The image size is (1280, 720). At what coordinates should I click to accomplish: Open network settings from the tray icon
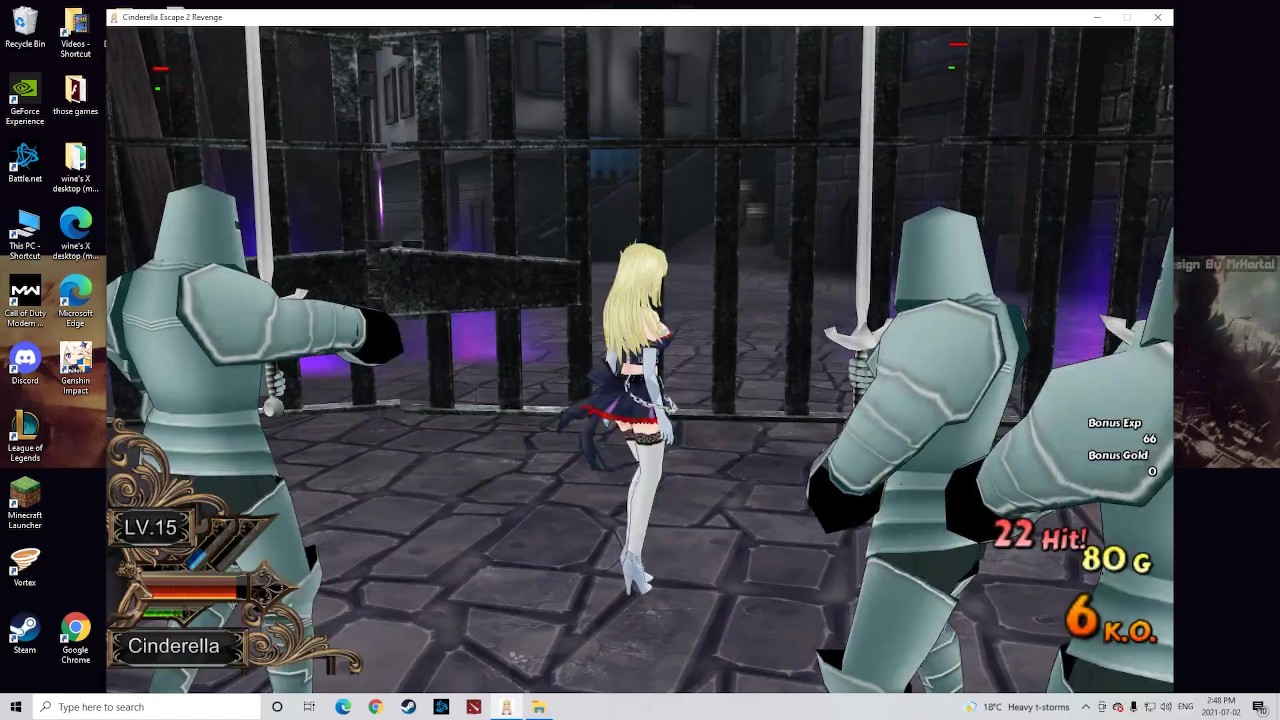click(1150, 707)
